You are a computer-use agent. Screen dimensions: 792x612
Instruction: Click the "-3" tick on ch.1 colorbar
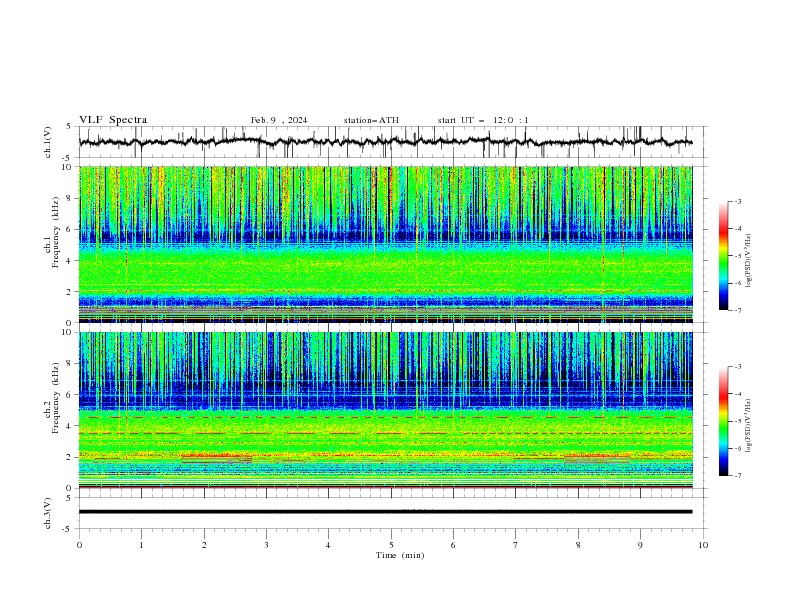click(x=737, y=201)
